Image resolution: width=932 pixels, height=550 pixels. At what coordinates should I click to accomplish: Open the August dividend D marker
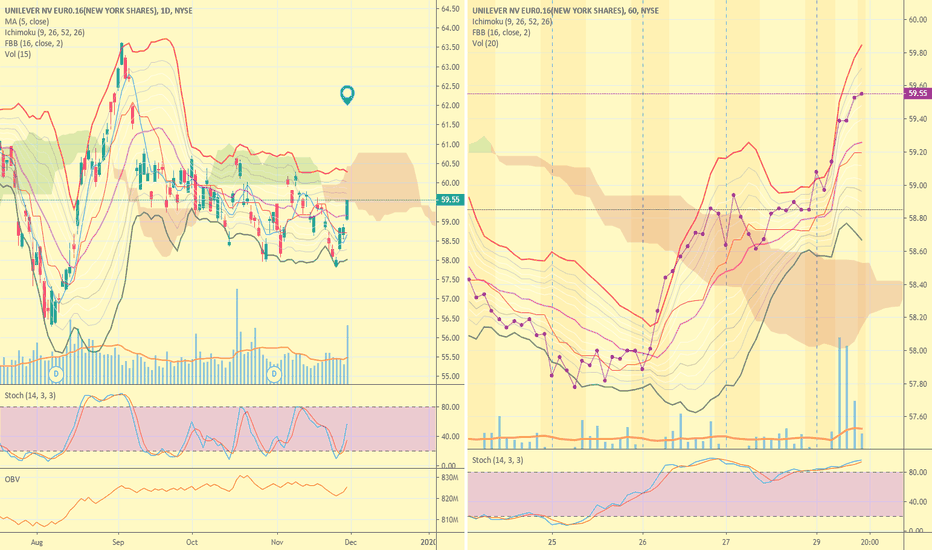pyautogui.click(x=56, y=374)
